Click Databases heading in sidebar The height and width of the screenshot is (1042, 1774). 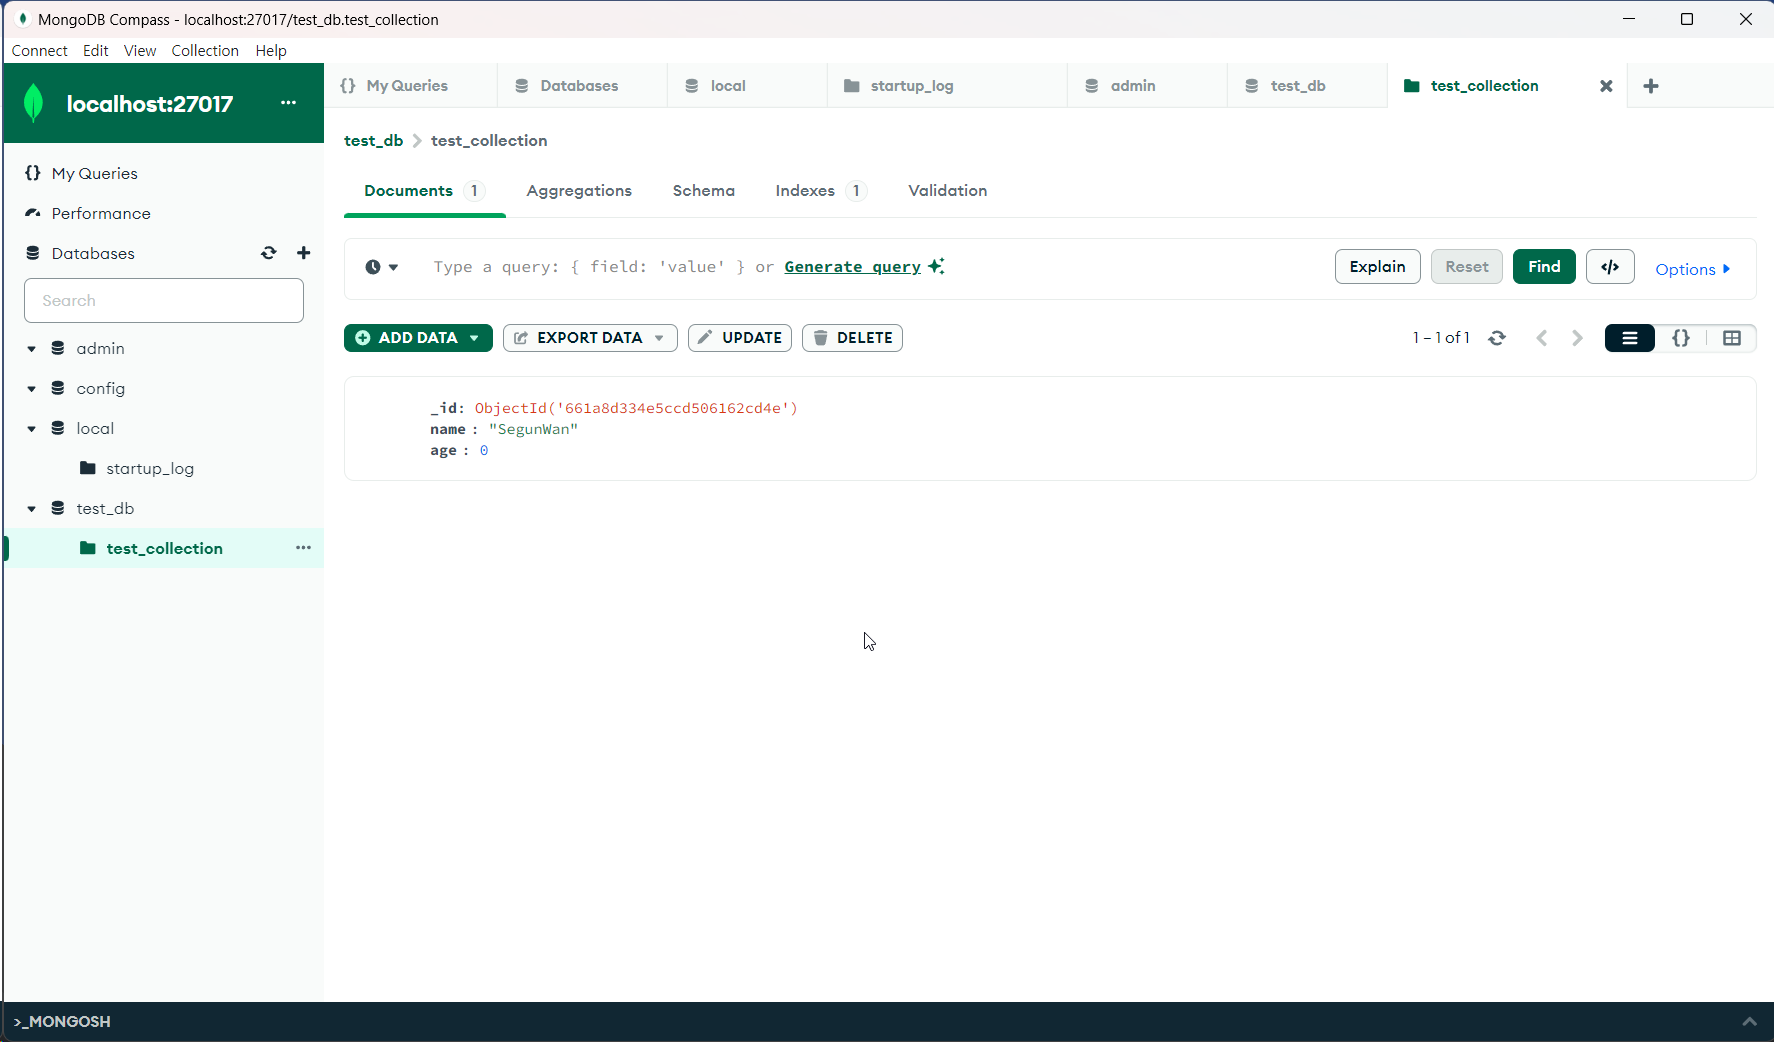pyautogui.click(x=93, y=253)
